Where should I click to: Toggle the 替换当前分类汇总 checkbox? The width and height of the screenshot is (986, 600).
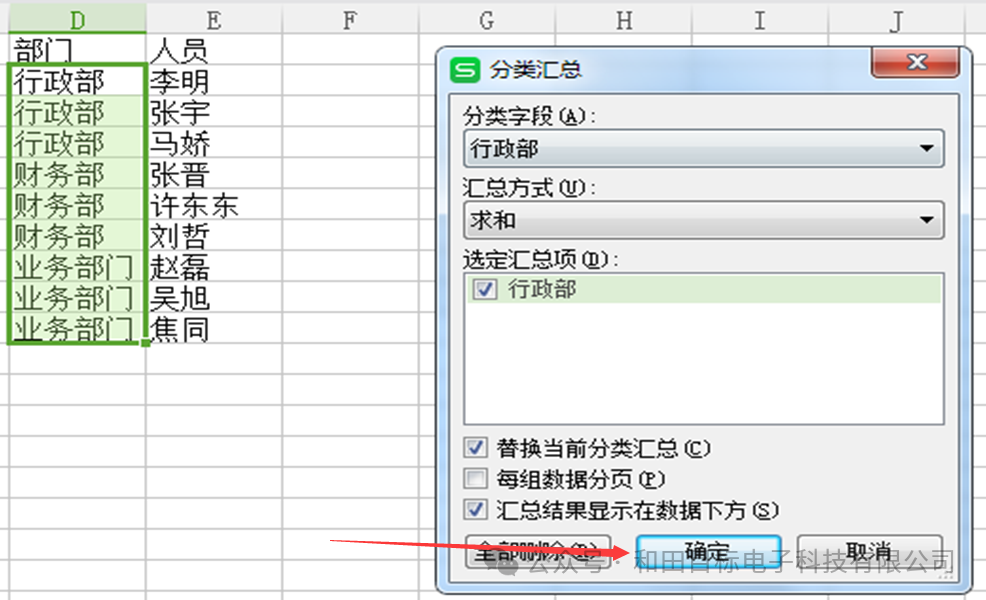475,448
